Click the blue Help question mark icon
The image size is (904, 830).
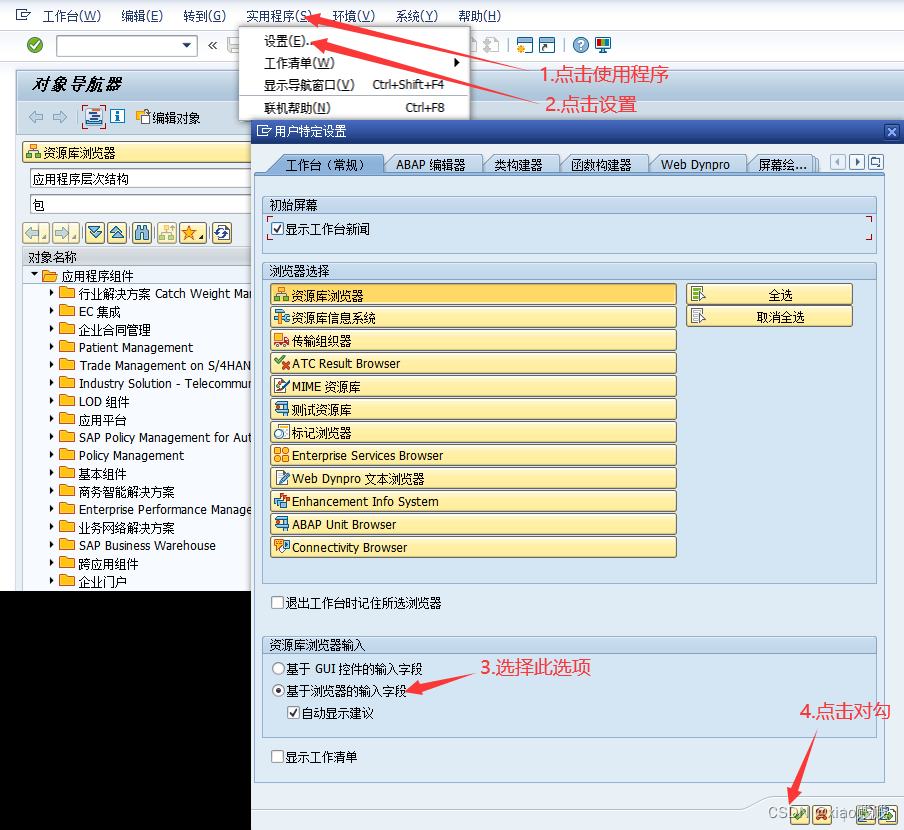coord(581,45)
